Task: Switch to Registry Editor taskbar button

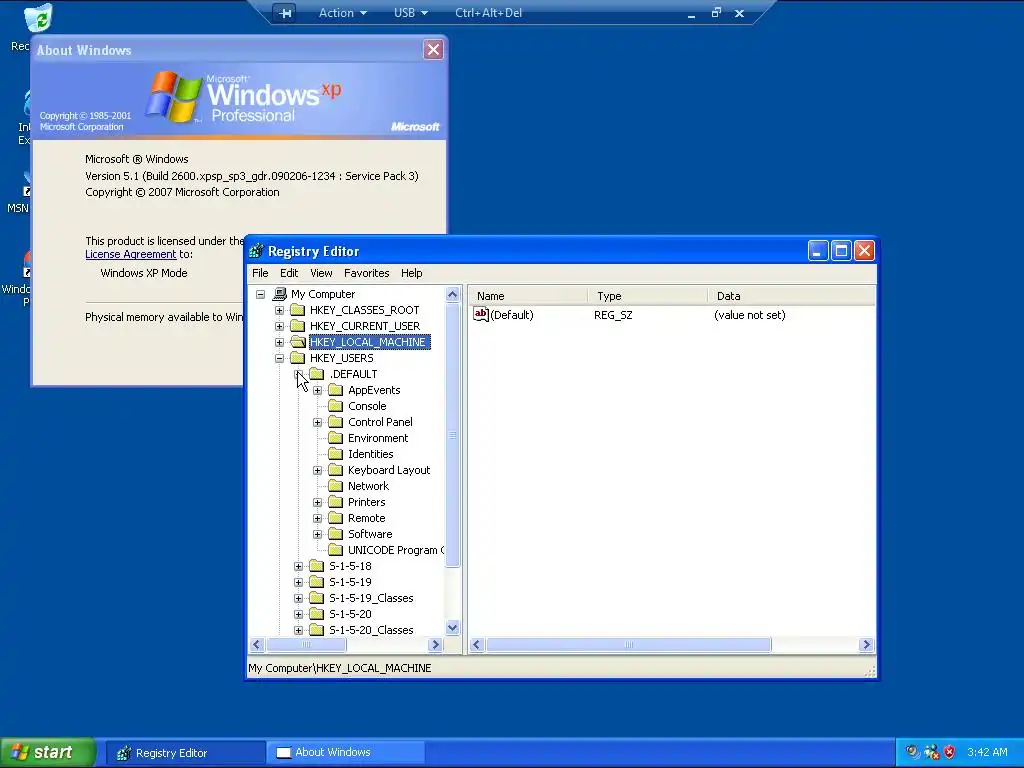Action: point(185,753)
